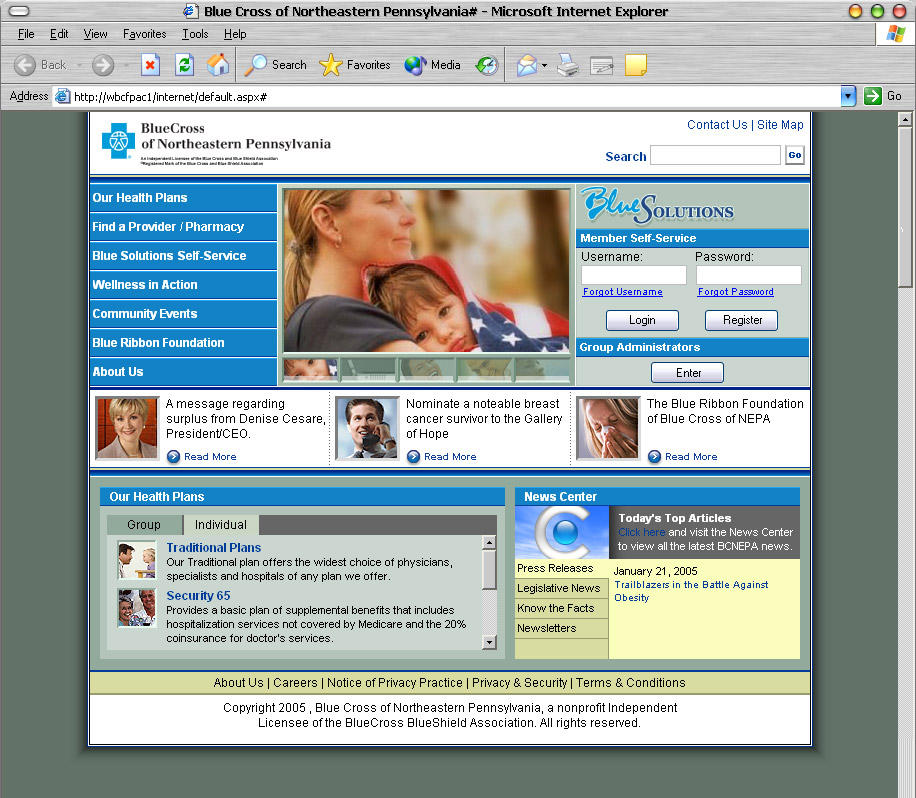
Task: Open Legislative News in News Center
Action: click(x=561, y=588)
